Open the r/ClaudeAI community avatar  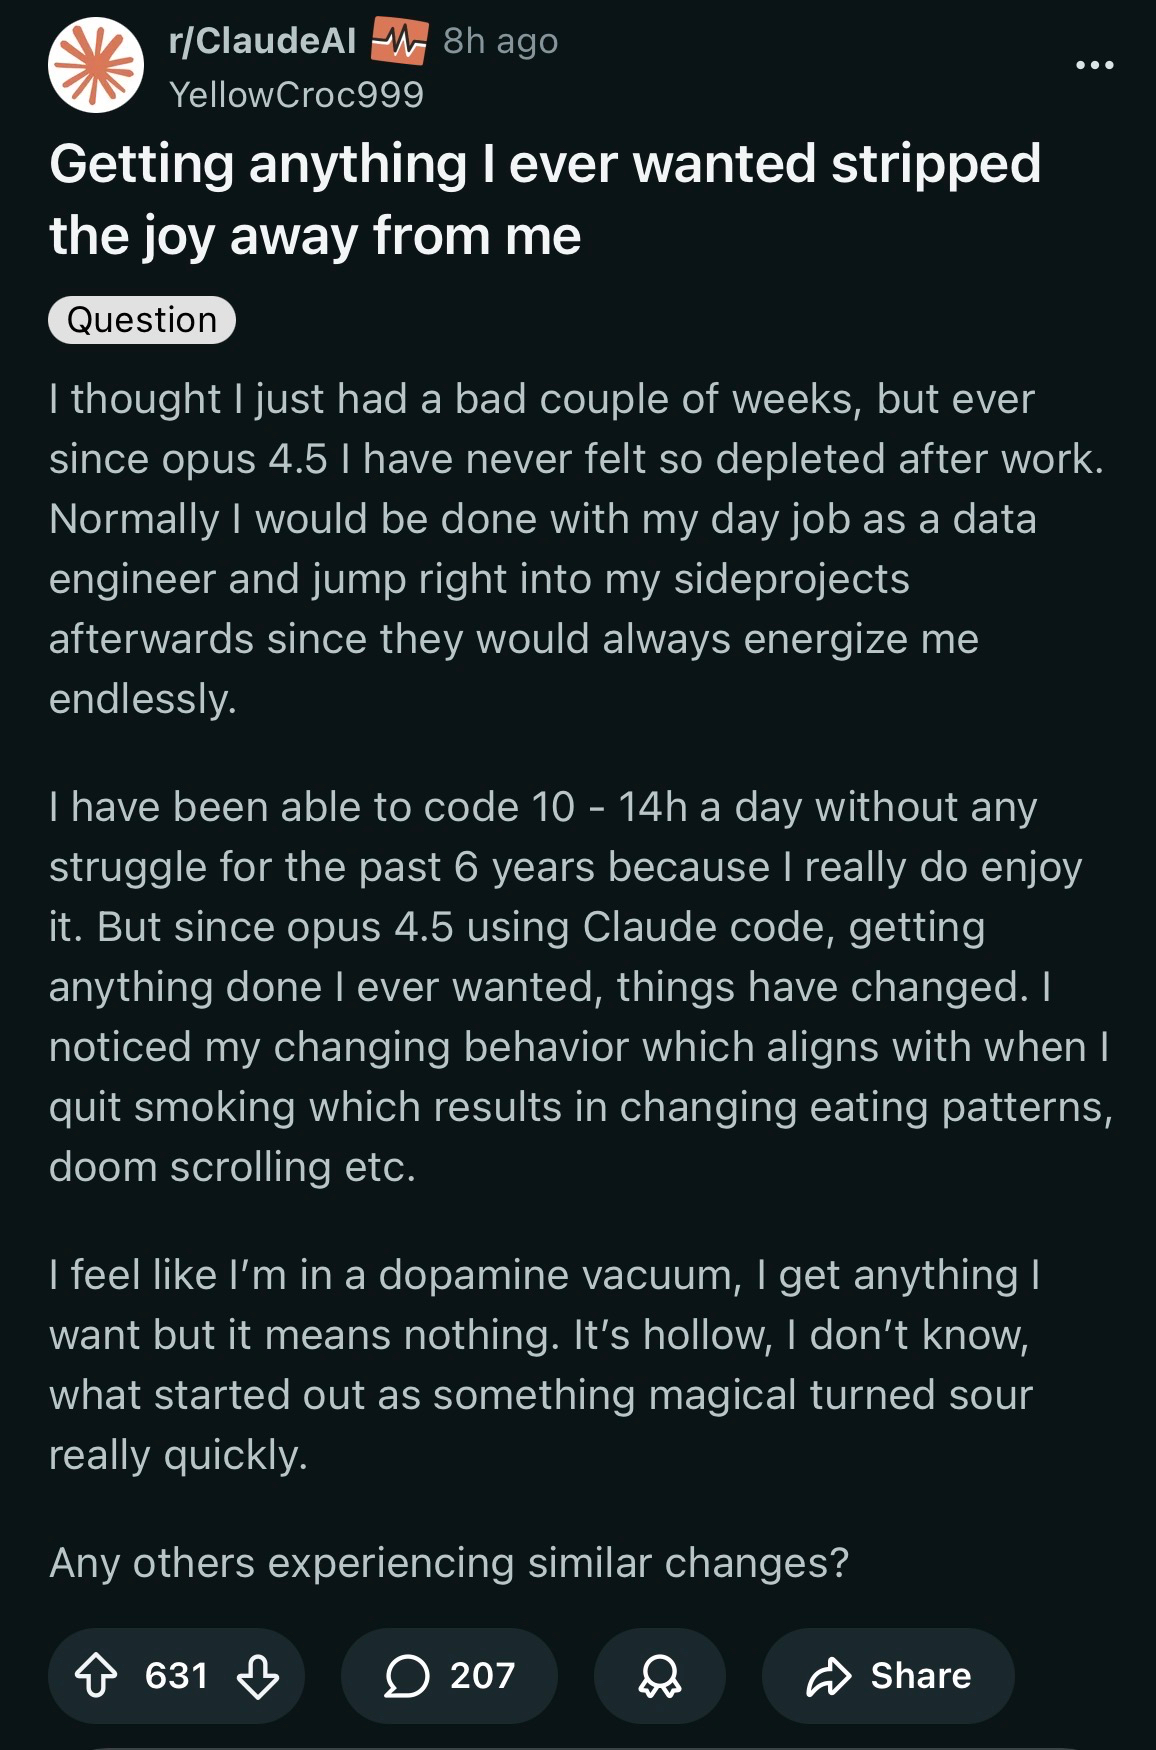(x=96, y=65)
